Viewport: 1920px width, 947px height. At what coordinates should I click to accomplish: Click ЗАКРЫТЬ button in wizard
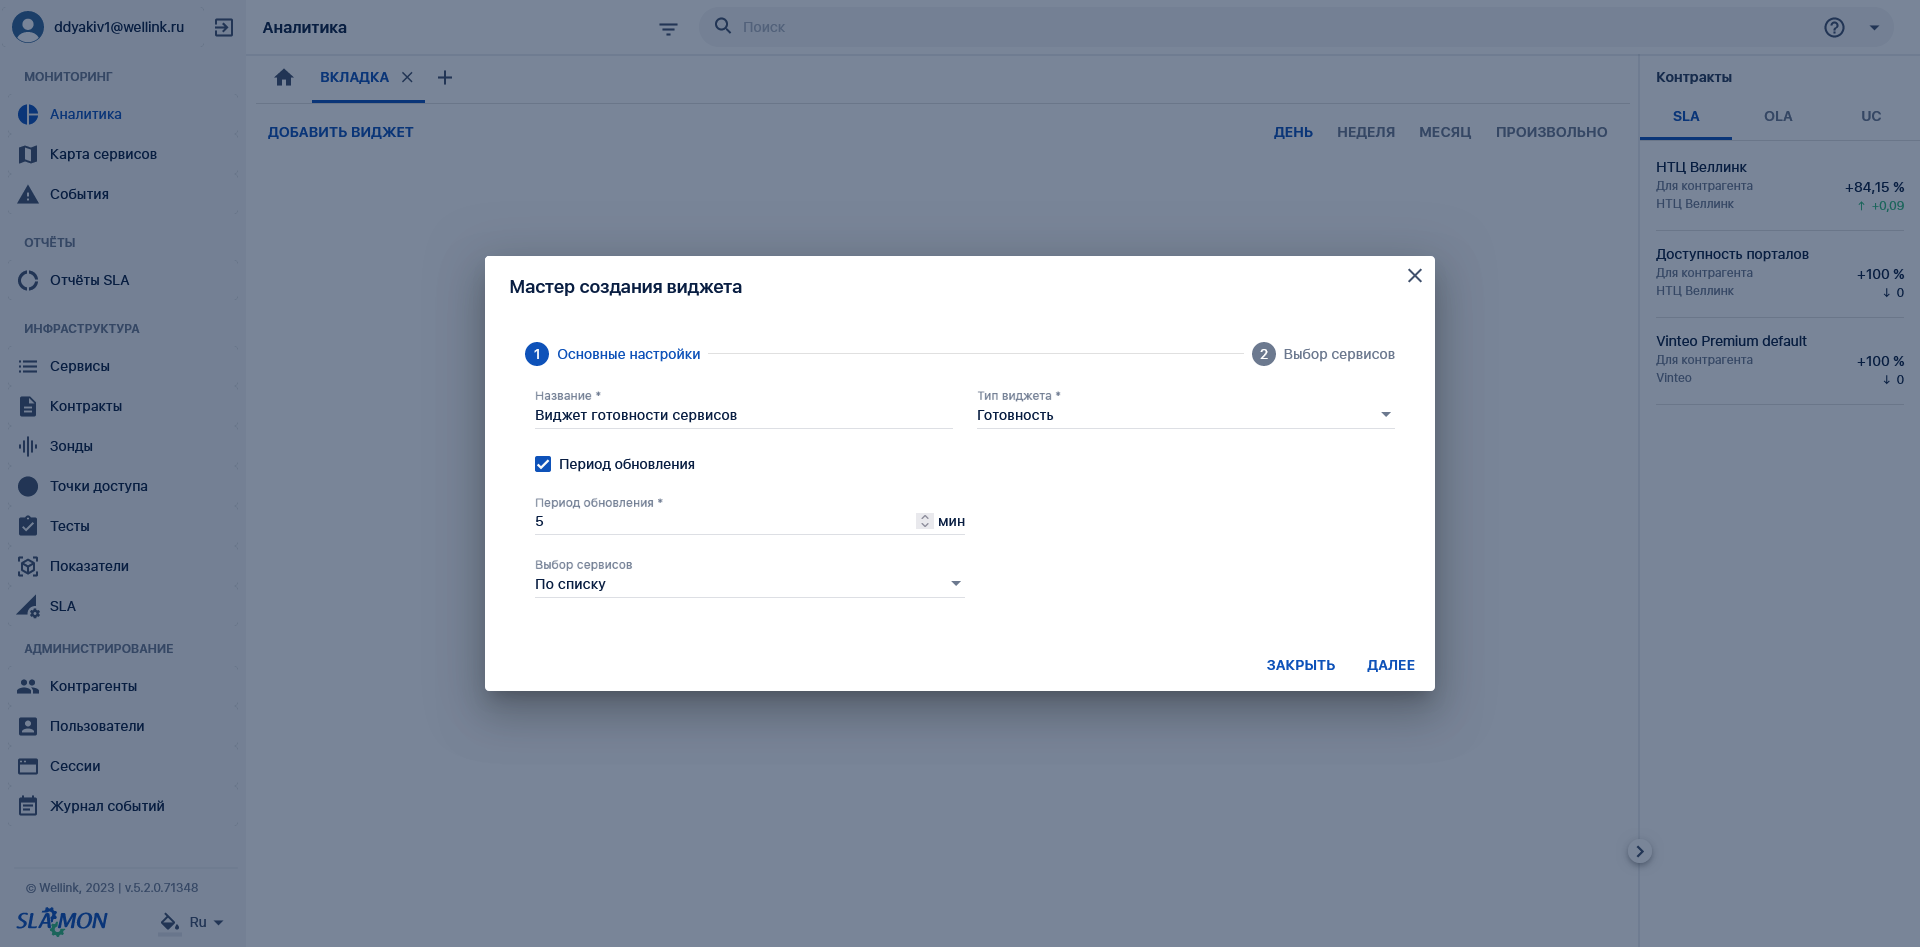[1301, 665]
